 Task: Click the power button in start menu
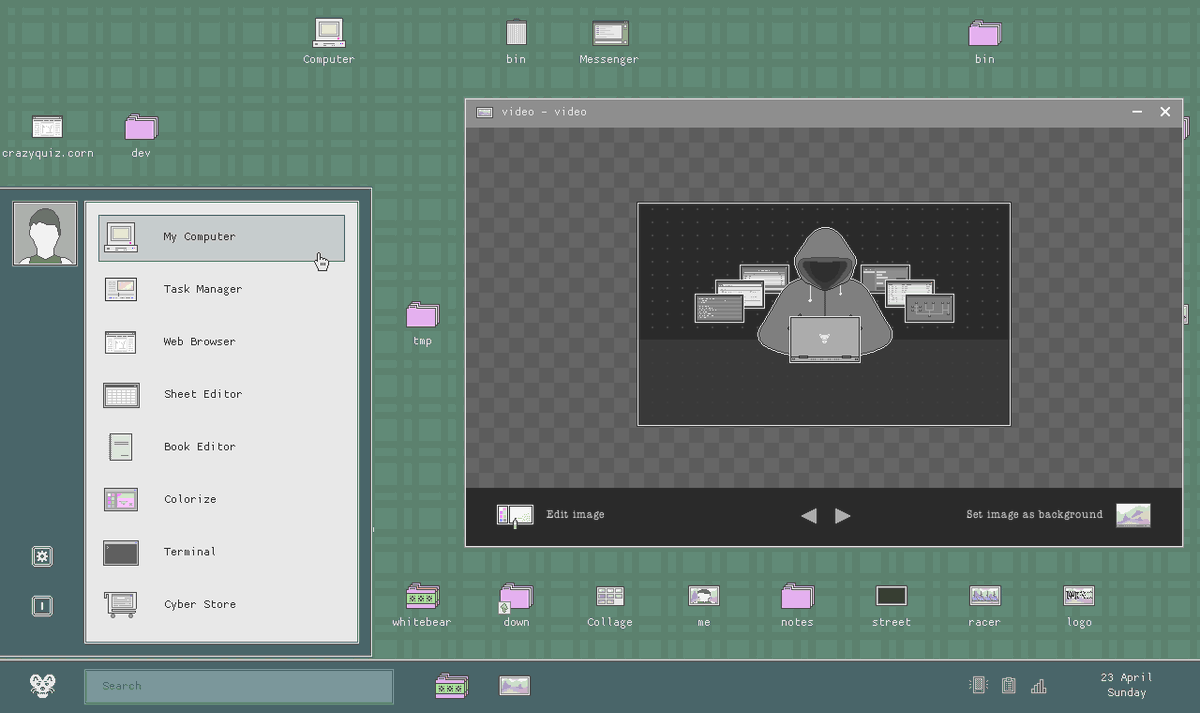point(42,606)
